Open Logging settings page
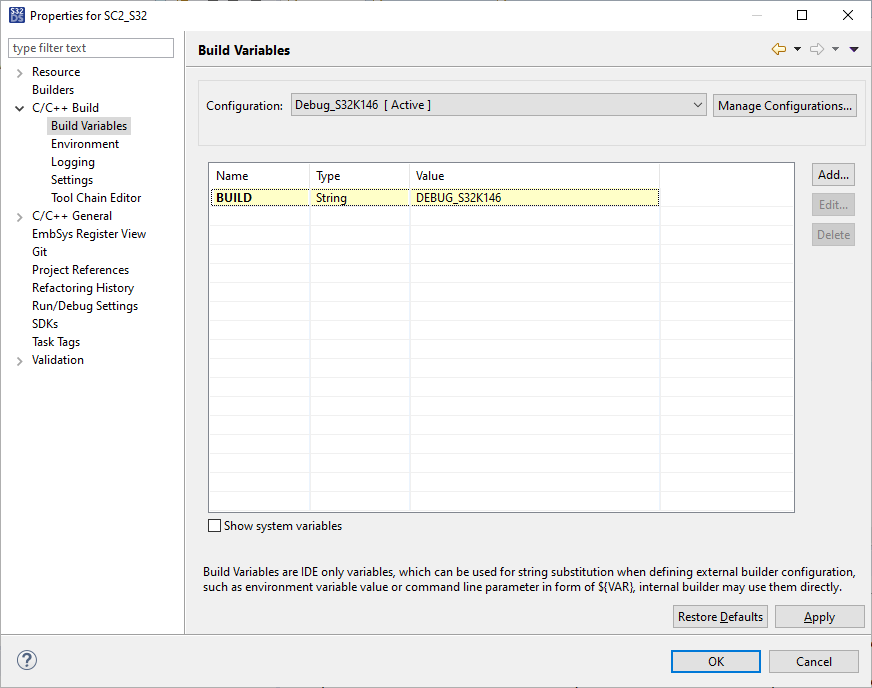Image resolution: width=872 pixels, height=688 pixels. coord(73,162)
